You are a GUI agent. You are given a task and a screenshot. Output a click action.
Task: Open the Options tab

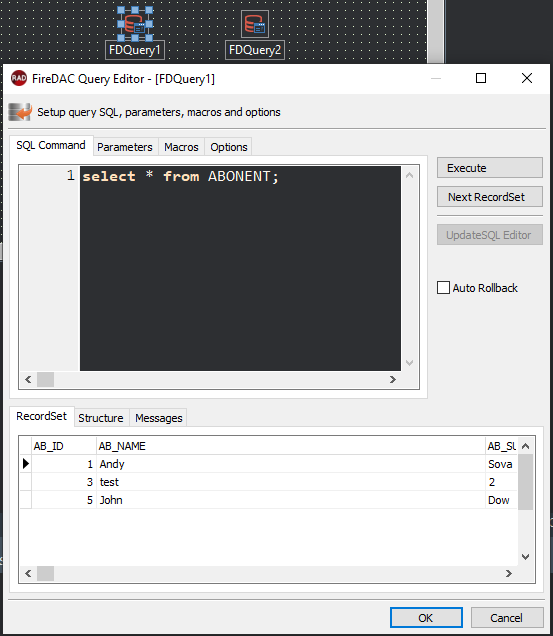tap(228, 147)
